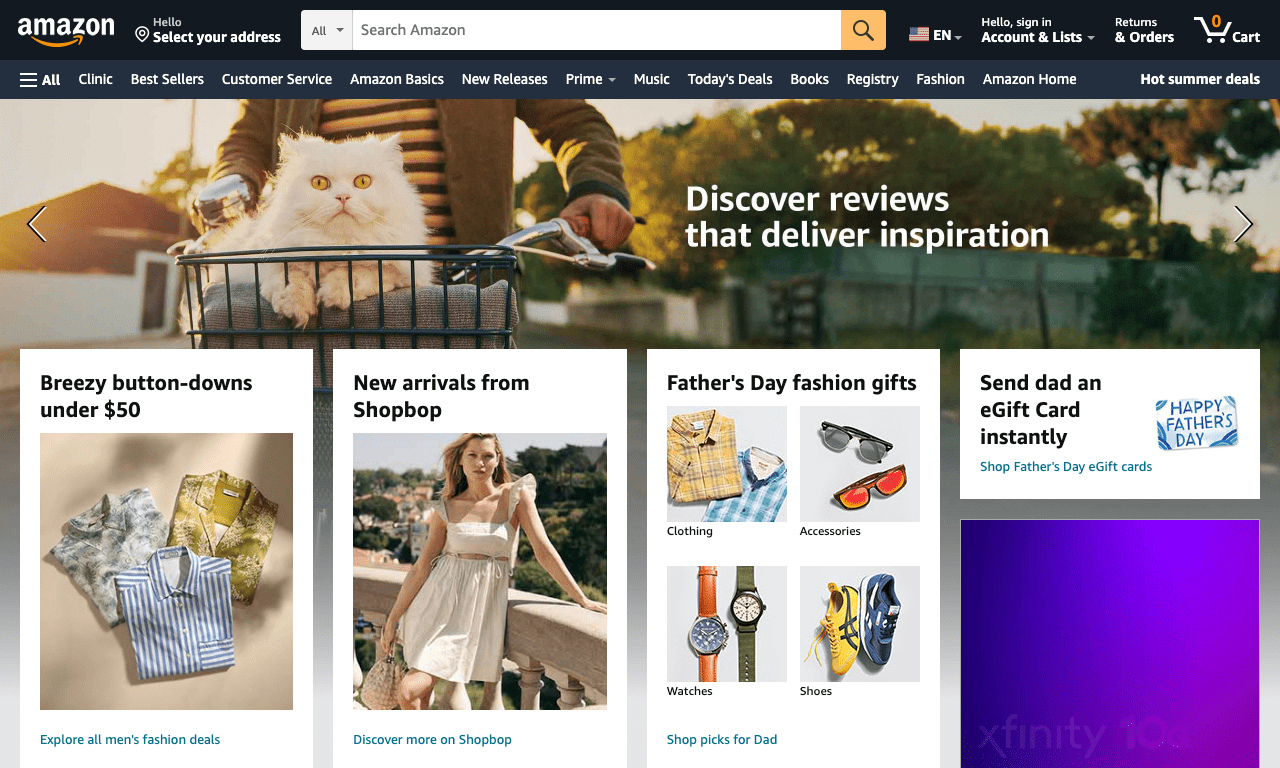Open the Clothing thumbnail with plaid shirts

727,464
